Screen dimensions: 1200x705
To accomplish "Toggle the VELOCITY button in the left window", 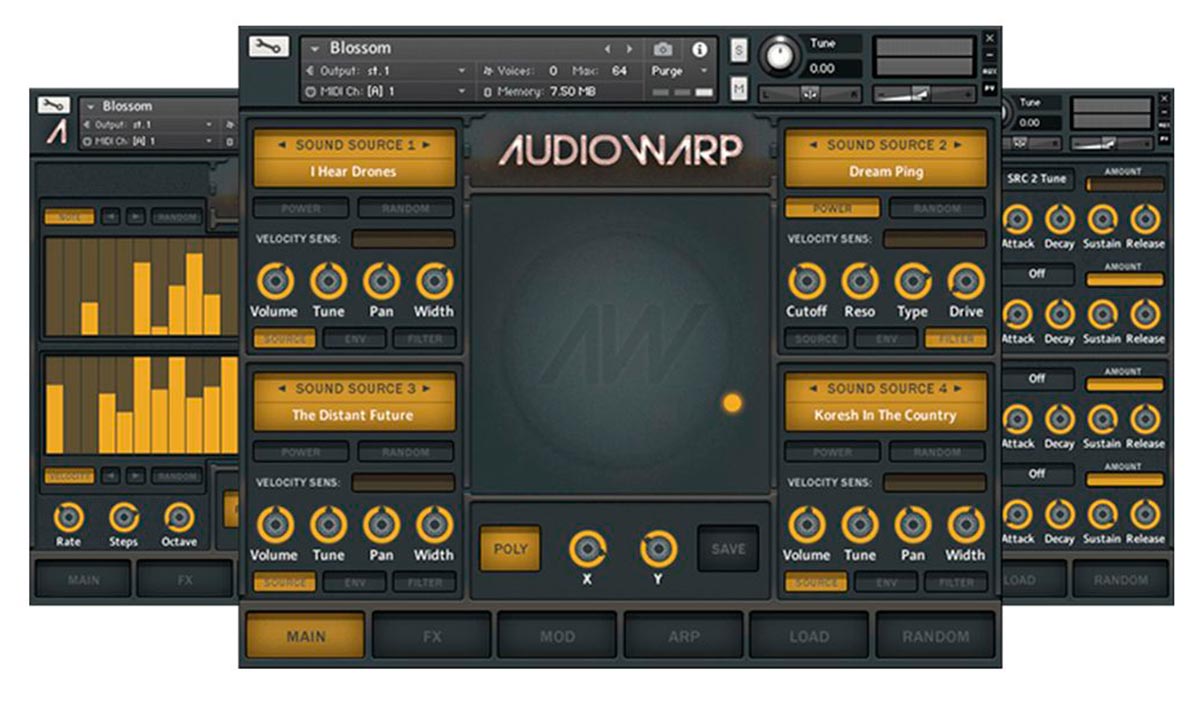I will [x=69, y=476].
